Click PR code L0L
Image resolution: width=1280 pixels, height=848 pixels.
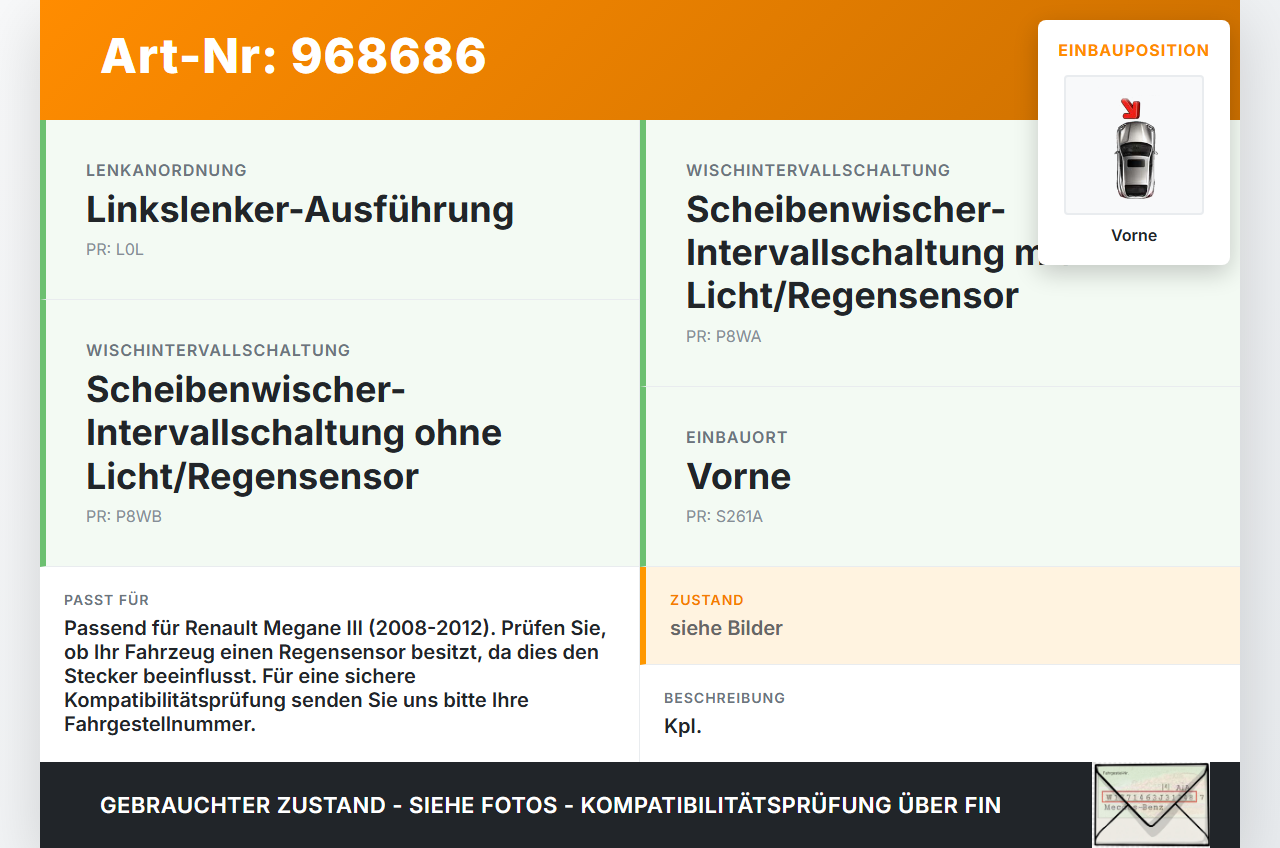click(115, 250)
